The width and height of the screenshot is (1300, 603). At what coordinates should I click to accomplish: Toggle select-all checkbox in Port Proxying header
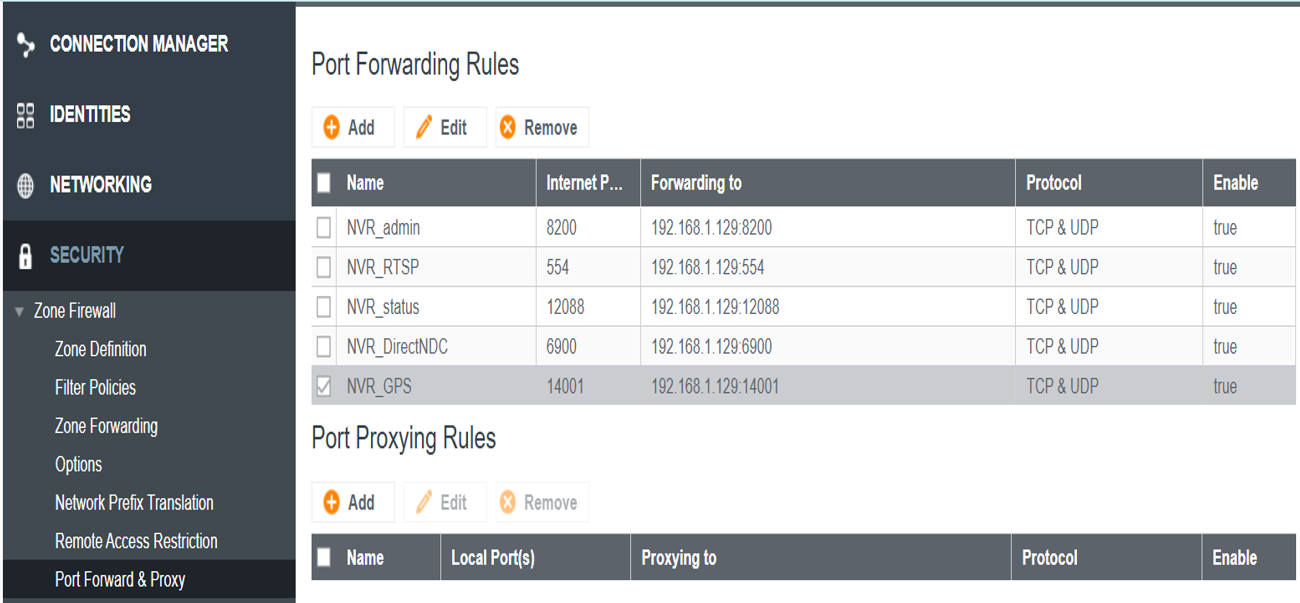[324, 558]
